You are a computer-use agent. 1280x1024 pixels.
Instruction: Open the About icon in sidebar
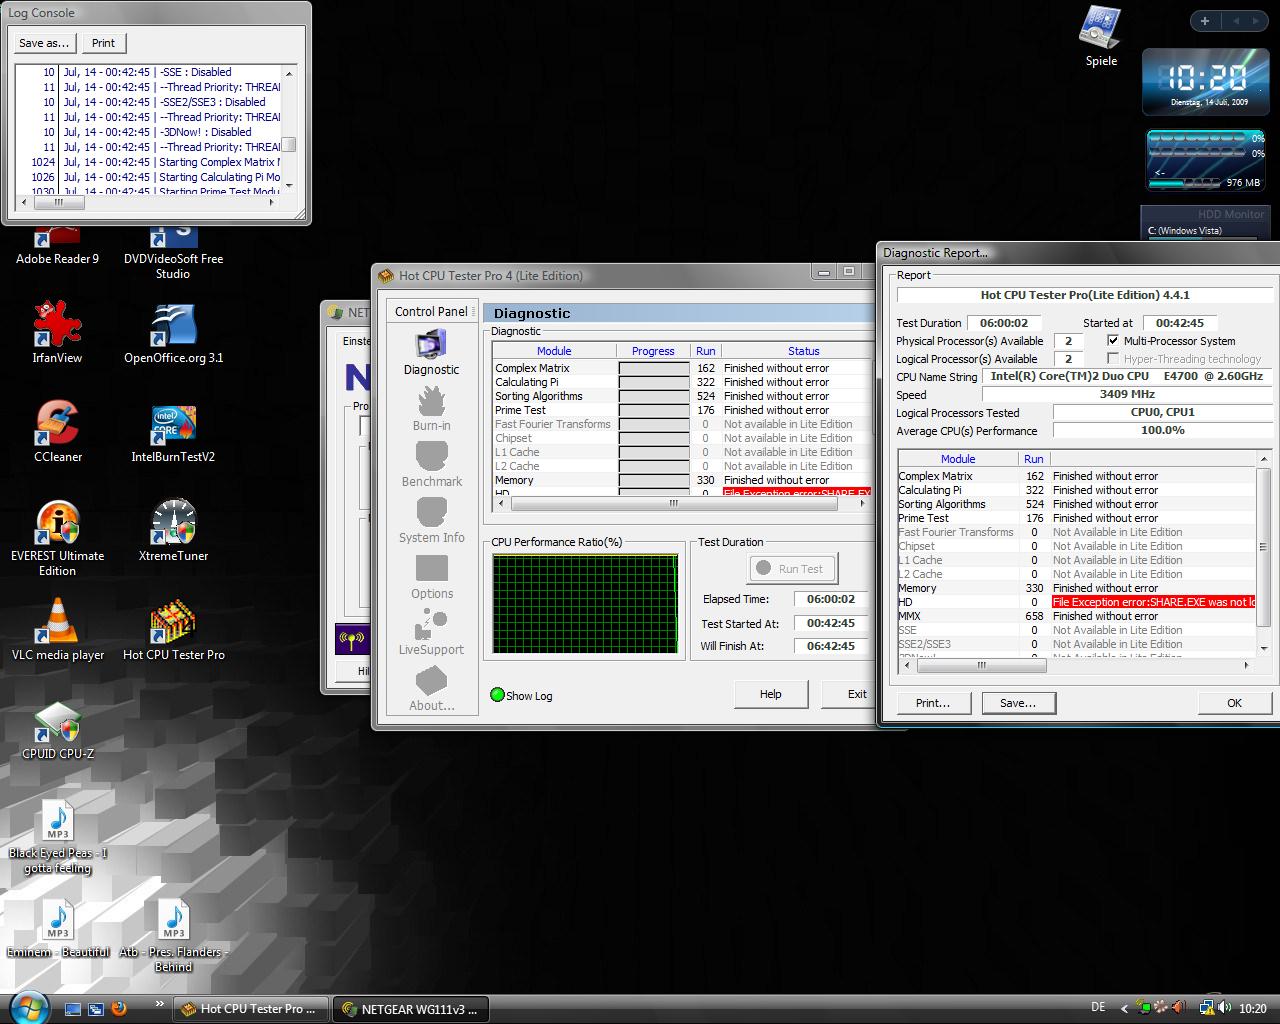431,681
